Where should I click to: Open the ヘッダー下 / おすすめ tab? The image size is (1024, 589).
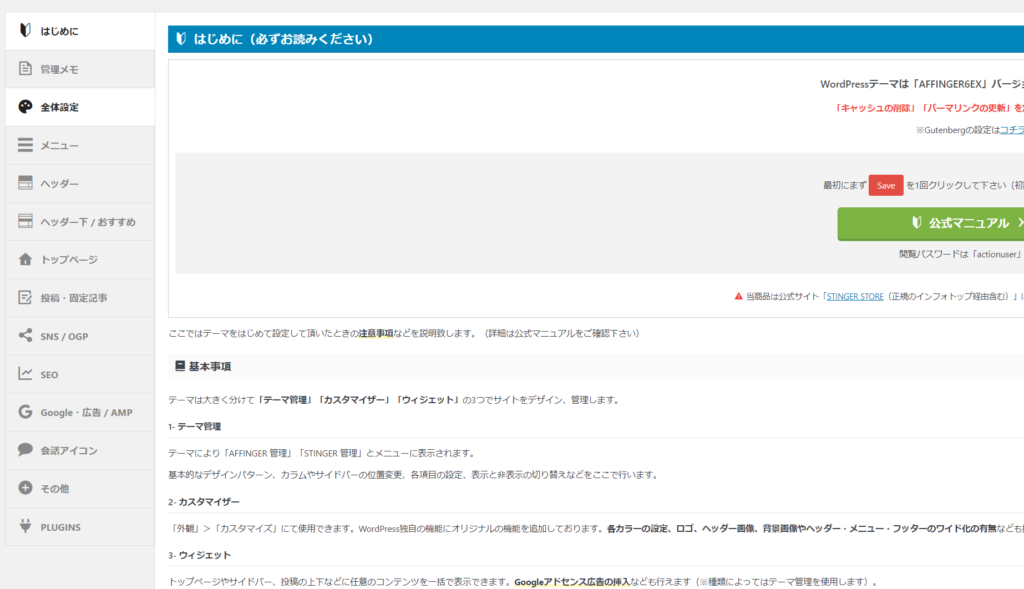(x=80, y=221)
